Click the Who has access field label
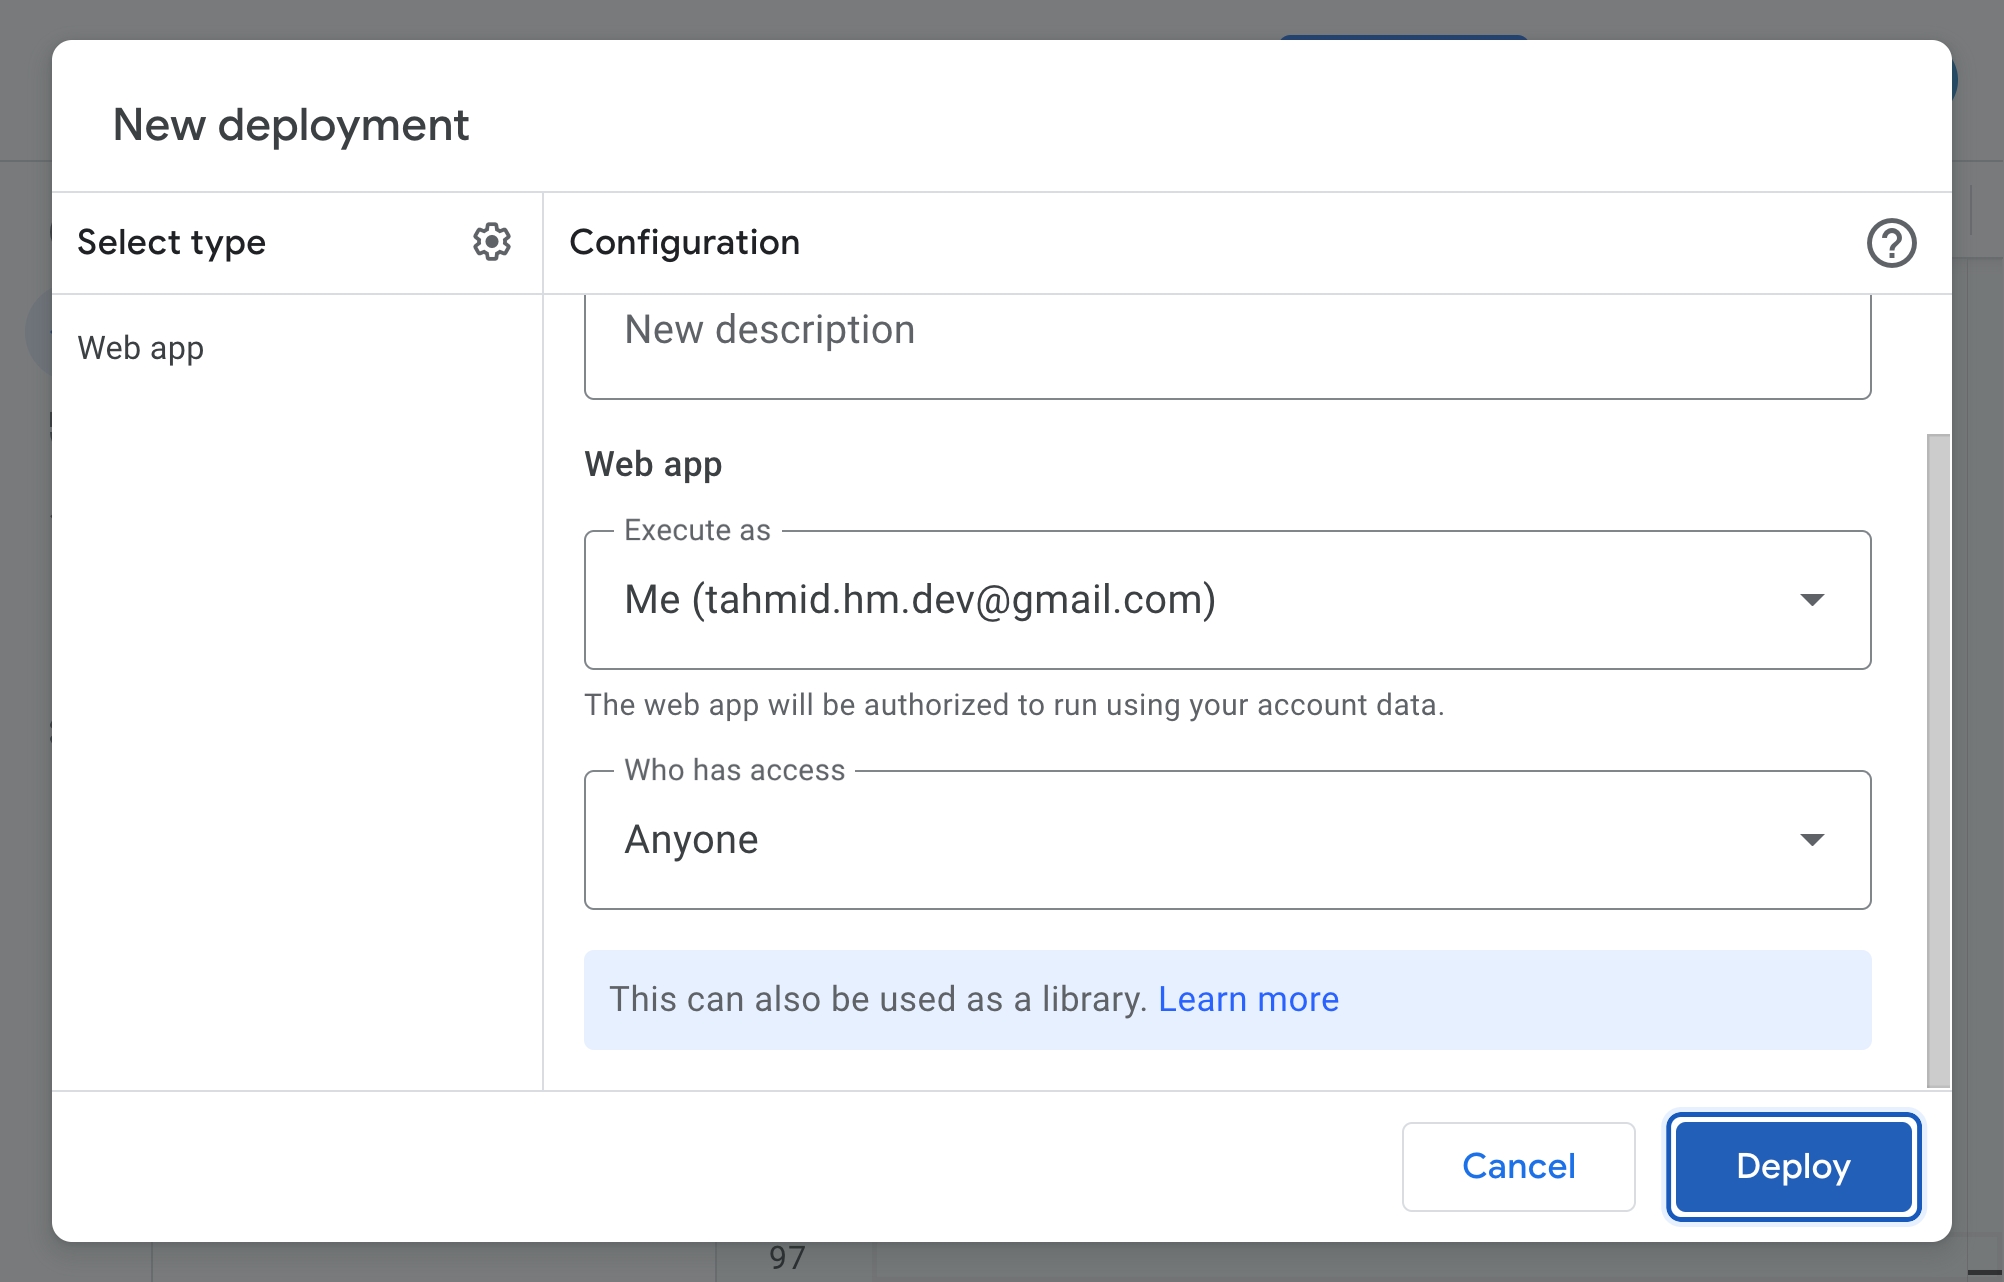This screenshot has width=2004, height=1282. pyautogui.click(x=734, y=770)
